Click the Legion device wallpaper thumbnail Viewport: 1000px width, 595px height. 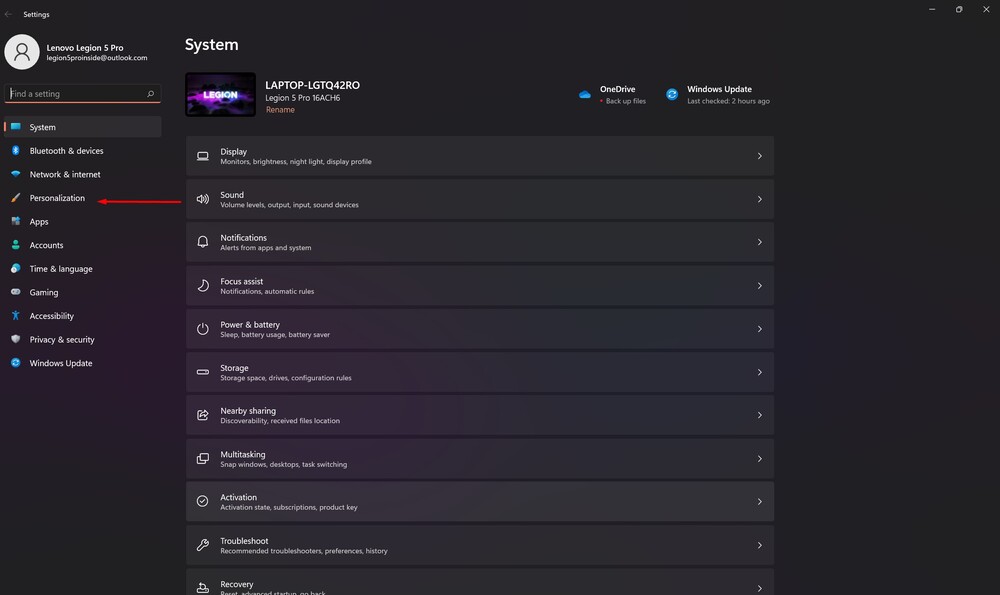click(x=221, y=94)
